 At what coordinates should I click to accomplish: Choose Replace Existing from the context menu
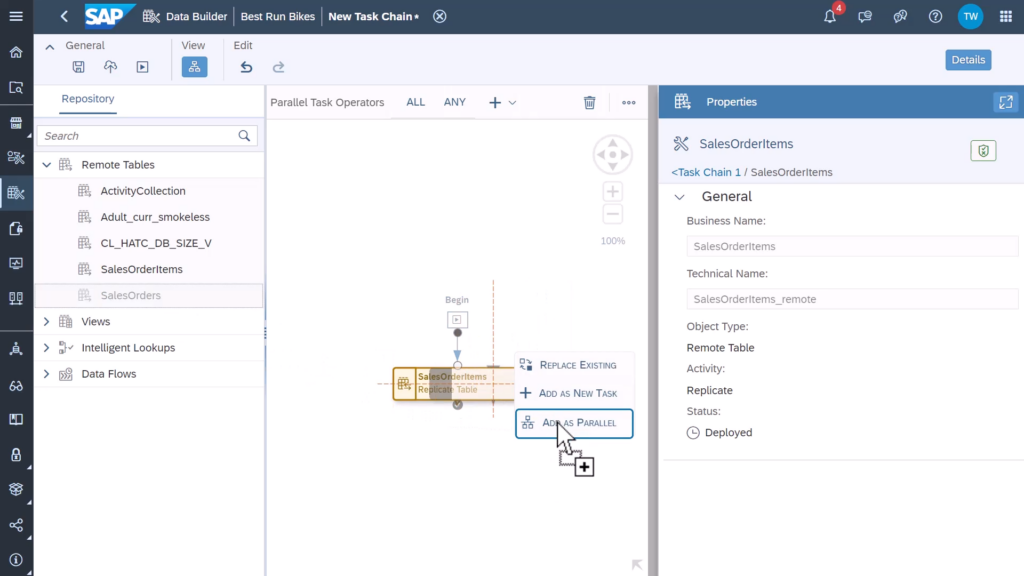[x=574, y=365]
